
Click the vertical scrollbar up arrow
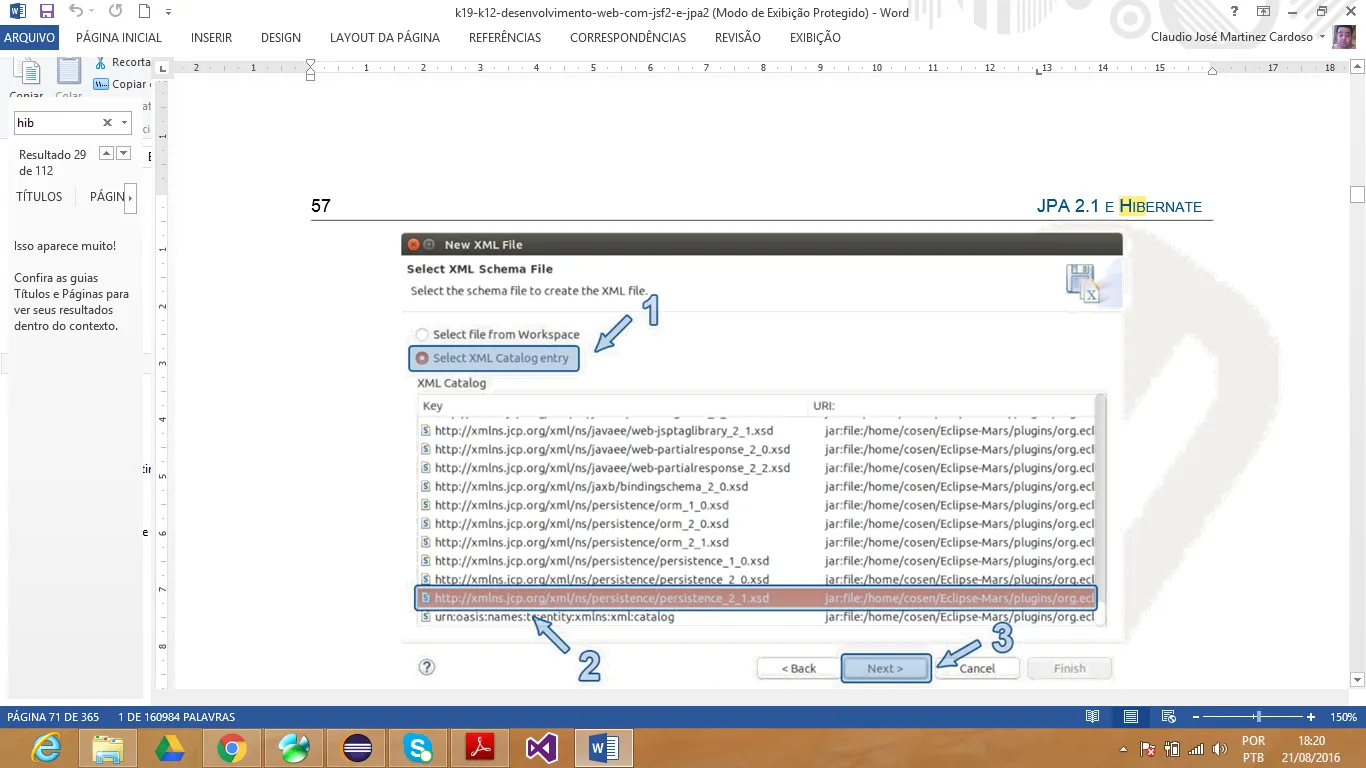pyautogui.click(x=1357, y=67)
